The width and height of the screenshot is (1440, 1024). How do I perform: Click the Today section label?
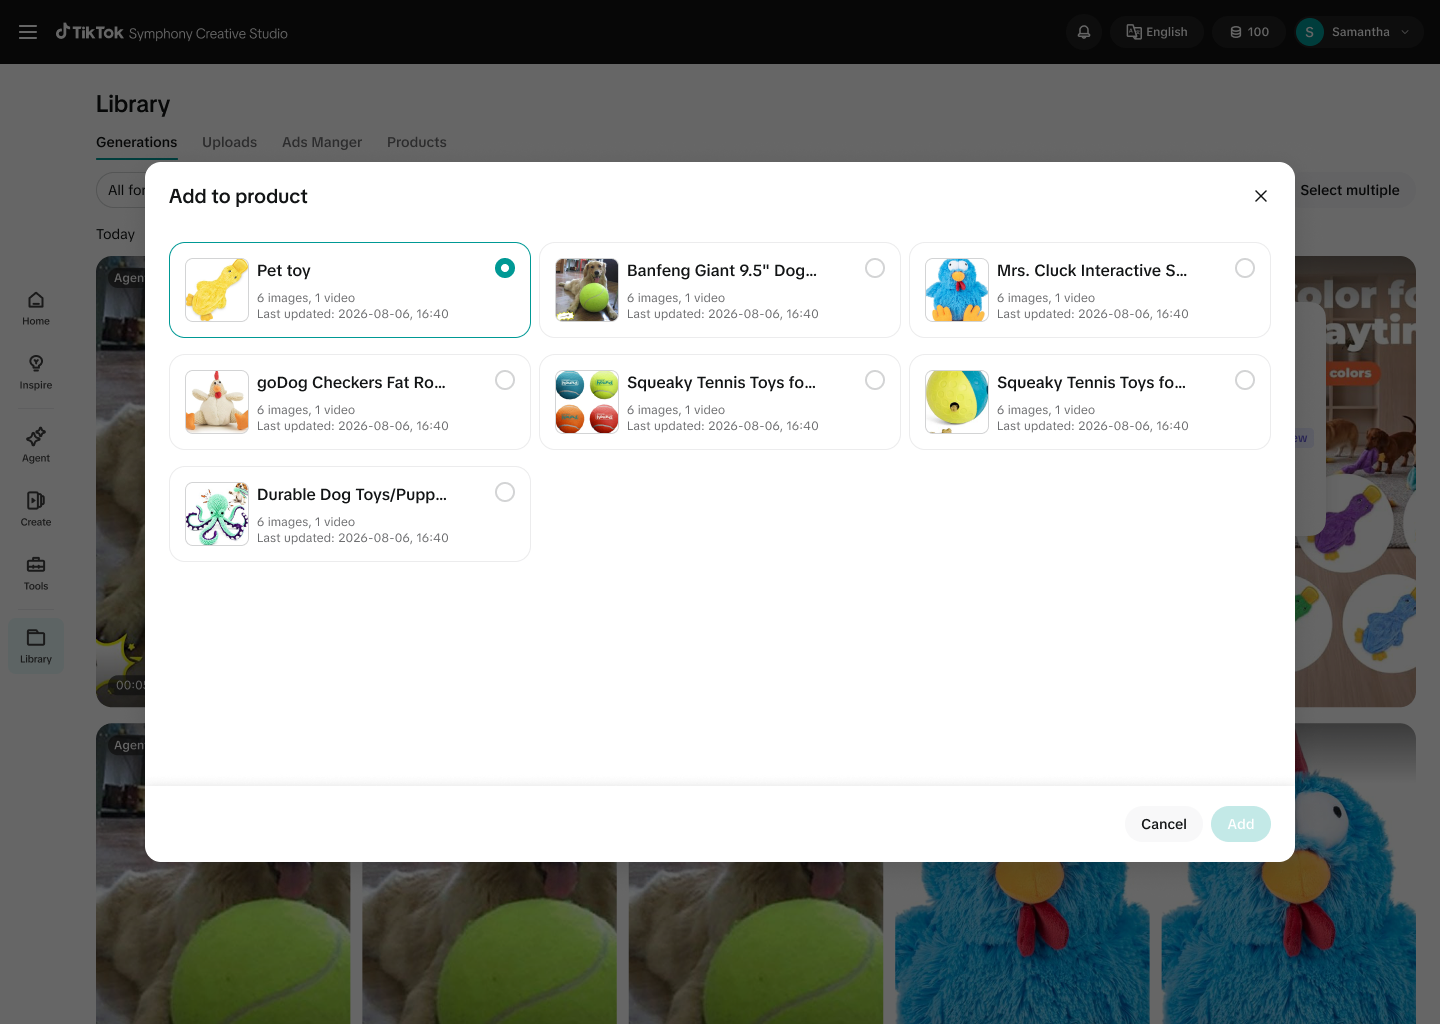[x=115, y=234]
